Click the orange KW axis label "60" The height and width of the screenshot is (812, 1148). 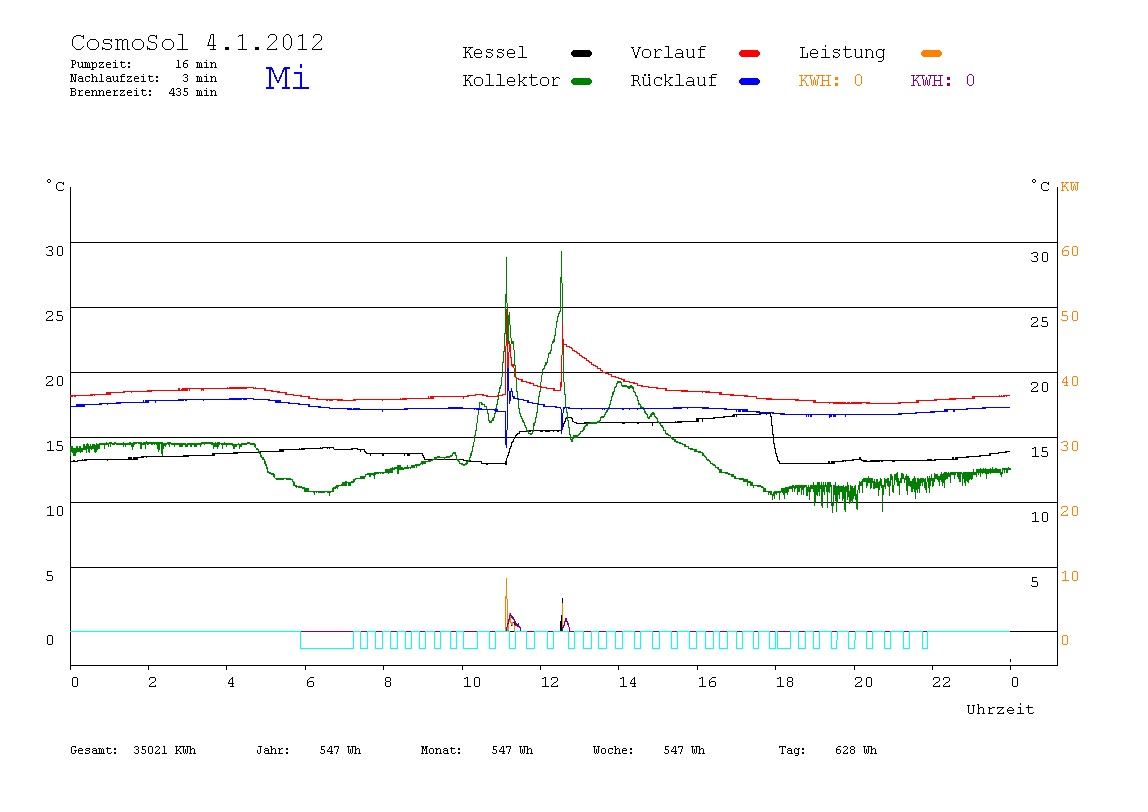(1070, 251)
